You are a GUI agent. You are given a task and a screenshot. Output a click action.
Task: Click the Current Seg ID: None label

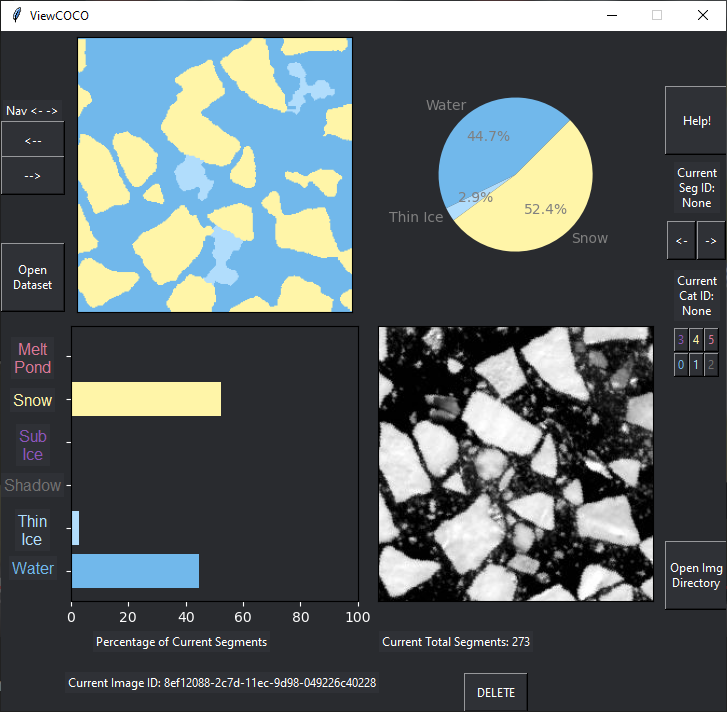click(x=696, y=188)
